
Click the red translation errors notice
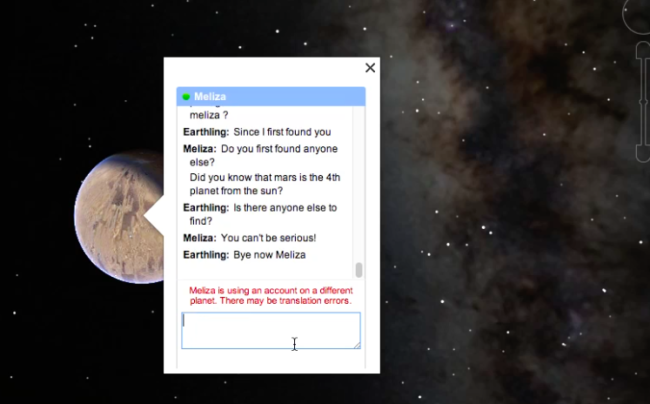(x=270, y=295)
